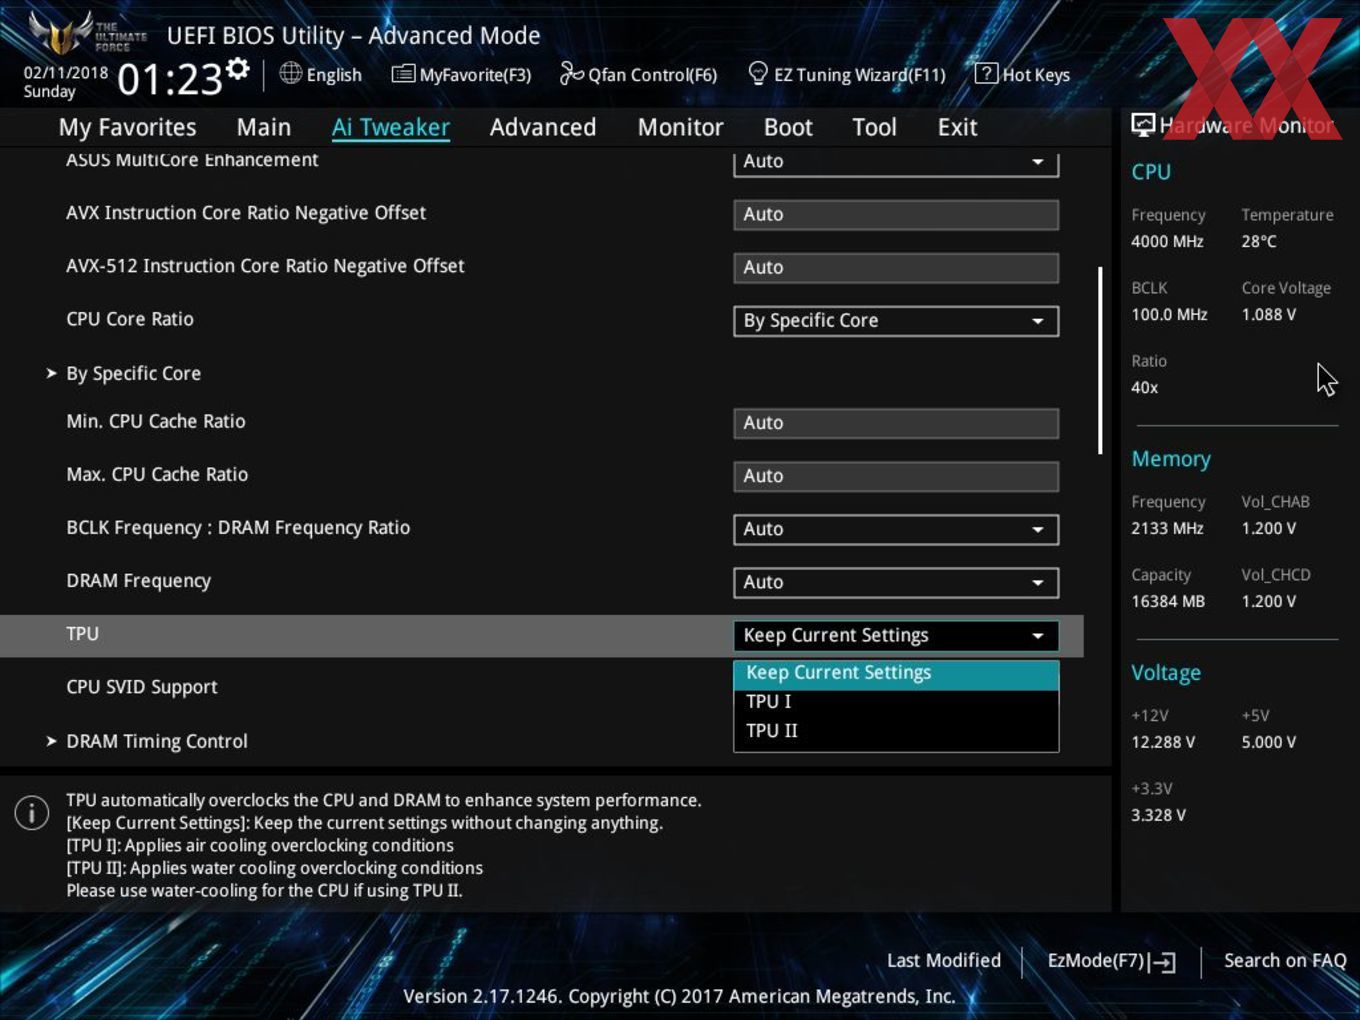
Task: Click the info icon in the help area
Action: (x=32, y=813)
